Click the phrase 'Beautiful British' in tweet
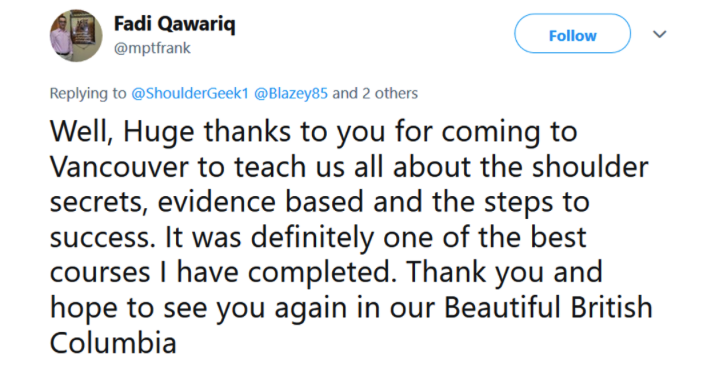Screen dimensions: 715x367 coord(548,307)
